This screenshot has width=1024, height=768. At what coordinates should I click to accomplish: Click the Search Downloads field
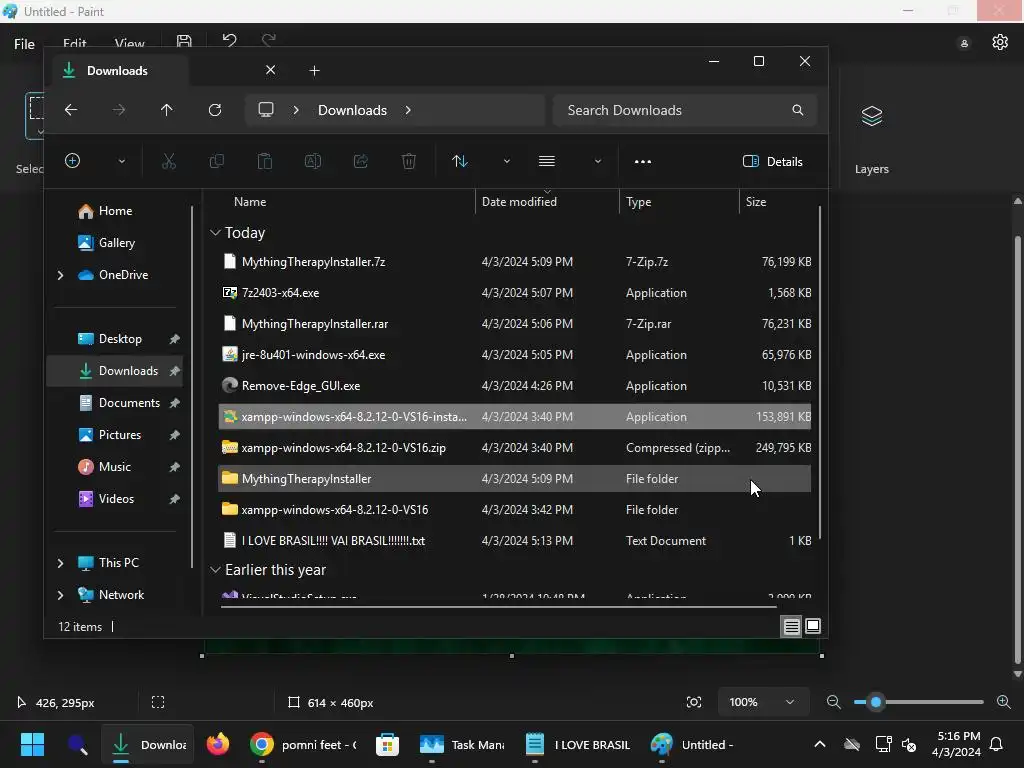684,110
